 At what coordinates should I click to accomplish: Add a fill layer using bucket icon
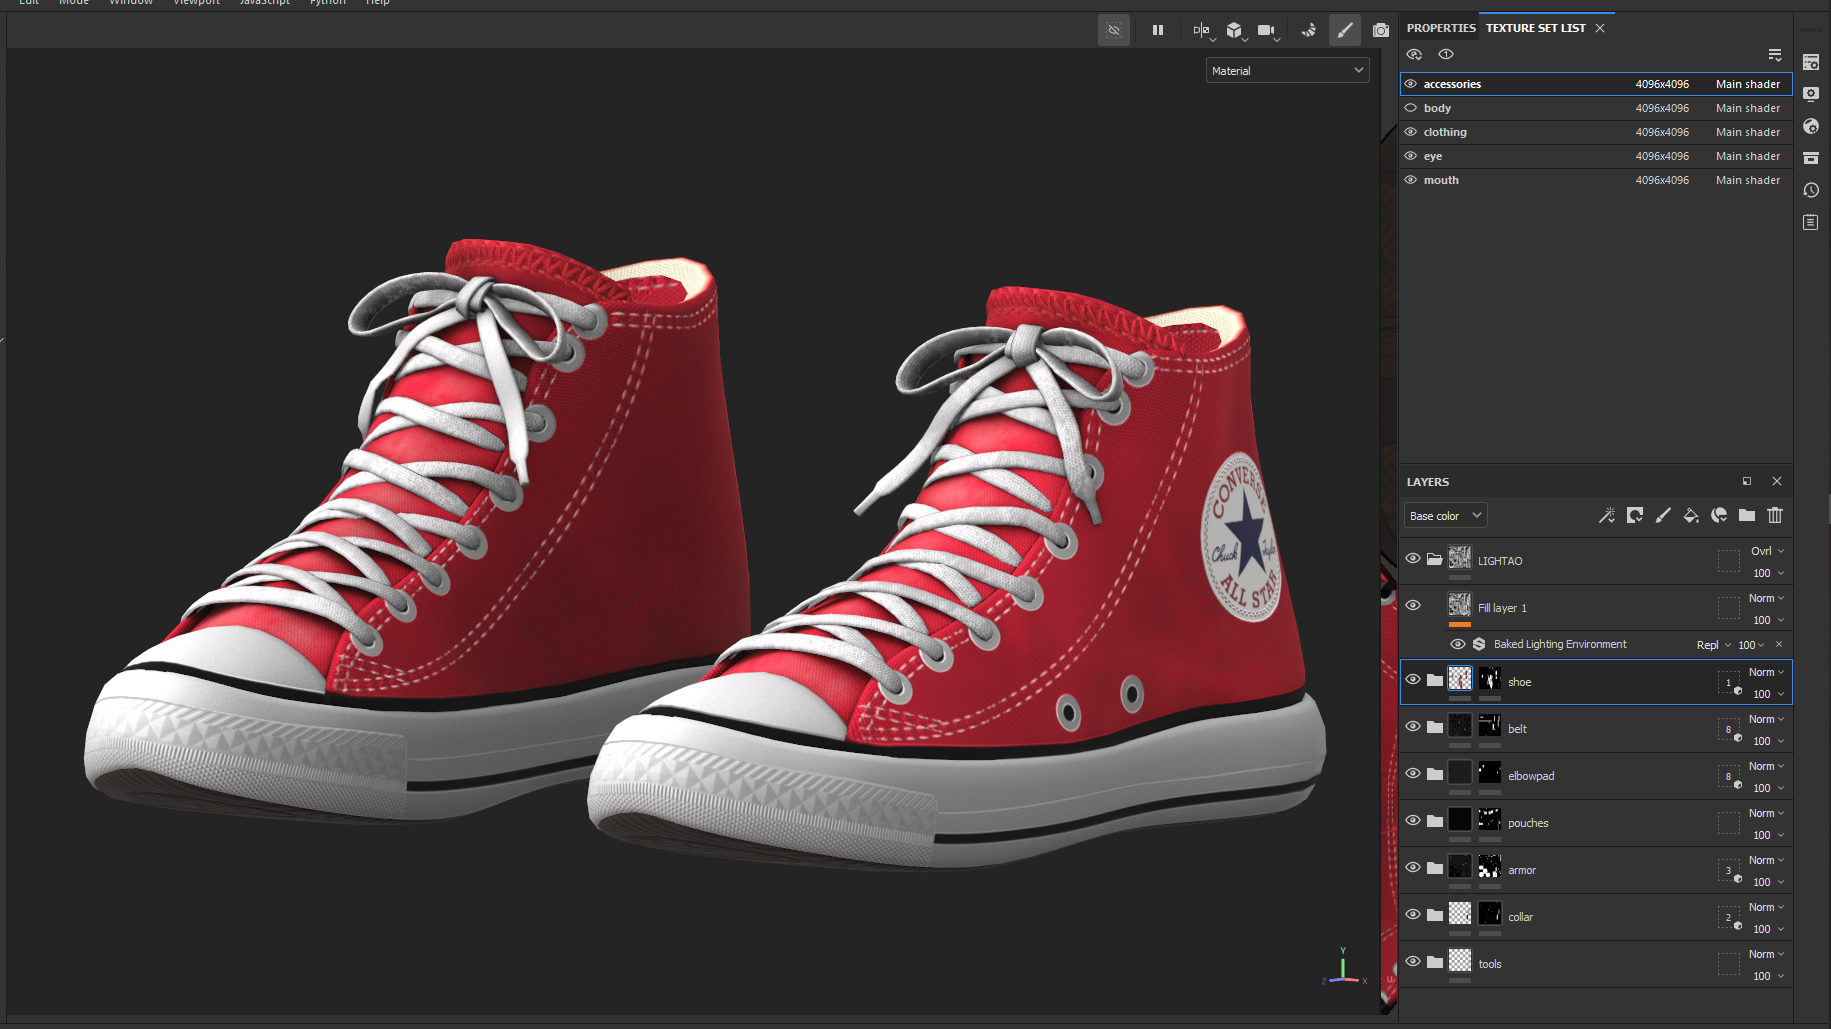tap(1690, 516)
